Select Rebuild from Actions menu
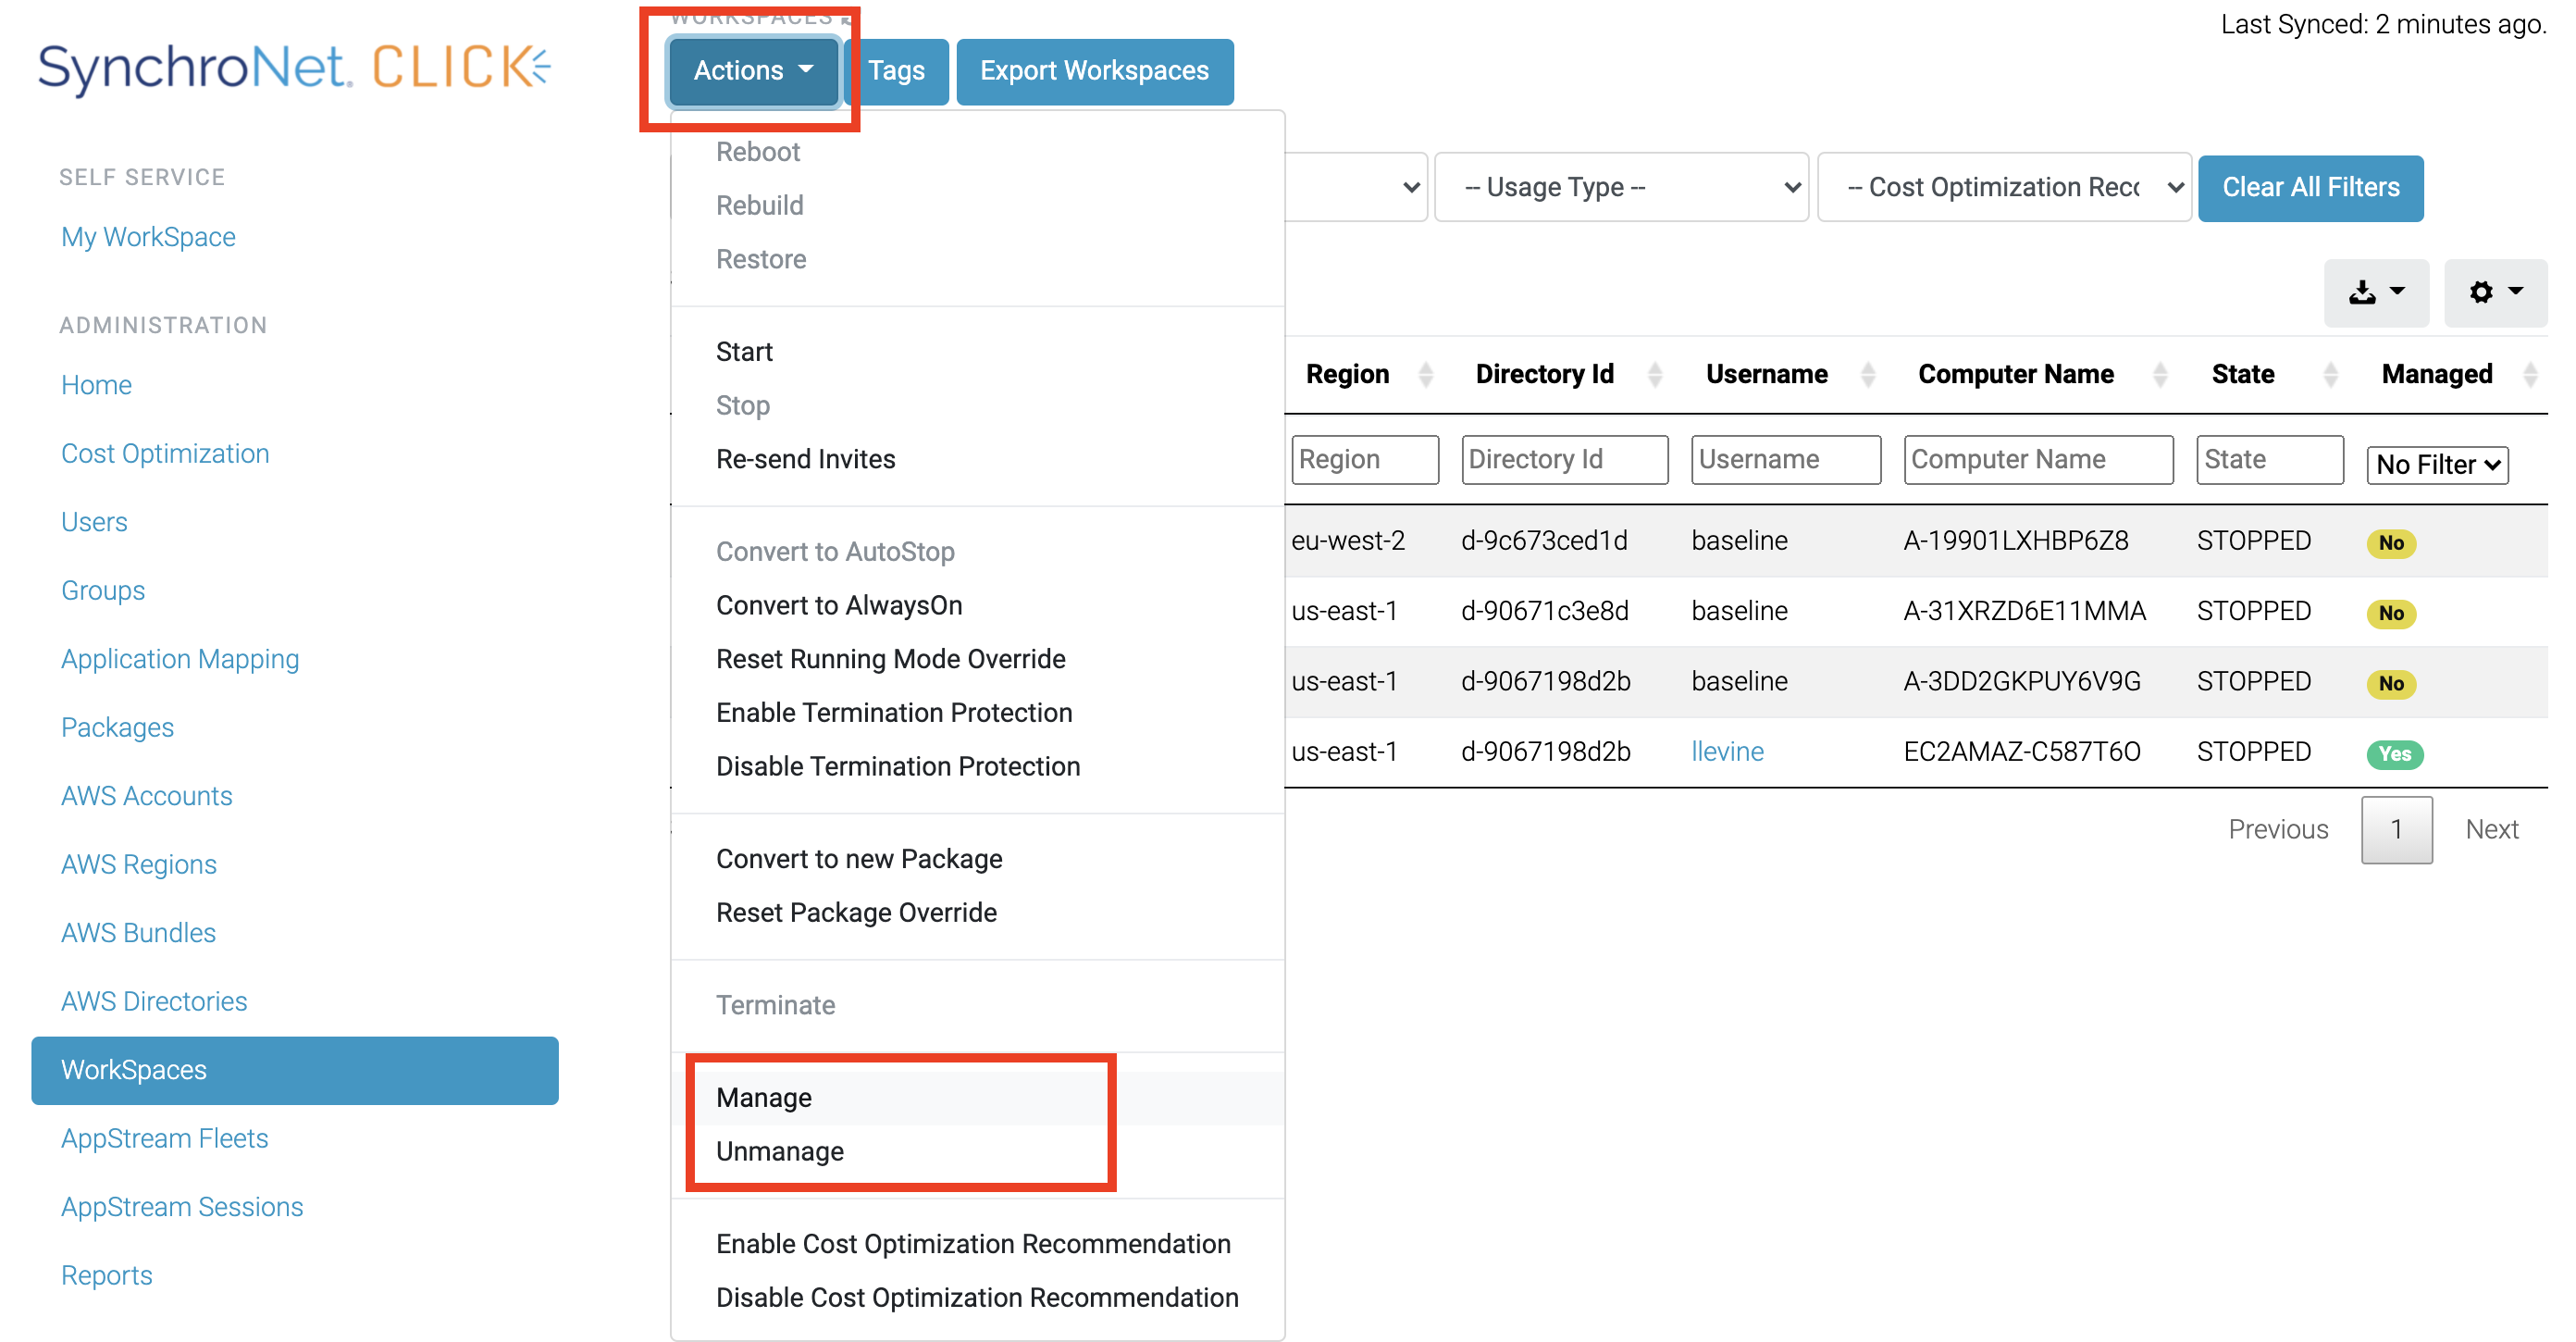 (x=759, y=205)
